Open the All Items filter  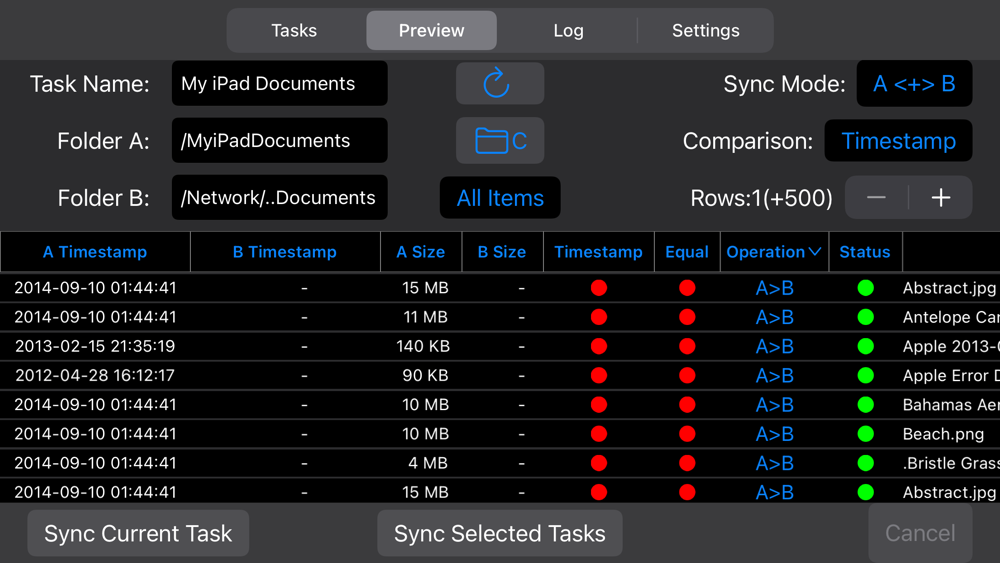[500, 198]
